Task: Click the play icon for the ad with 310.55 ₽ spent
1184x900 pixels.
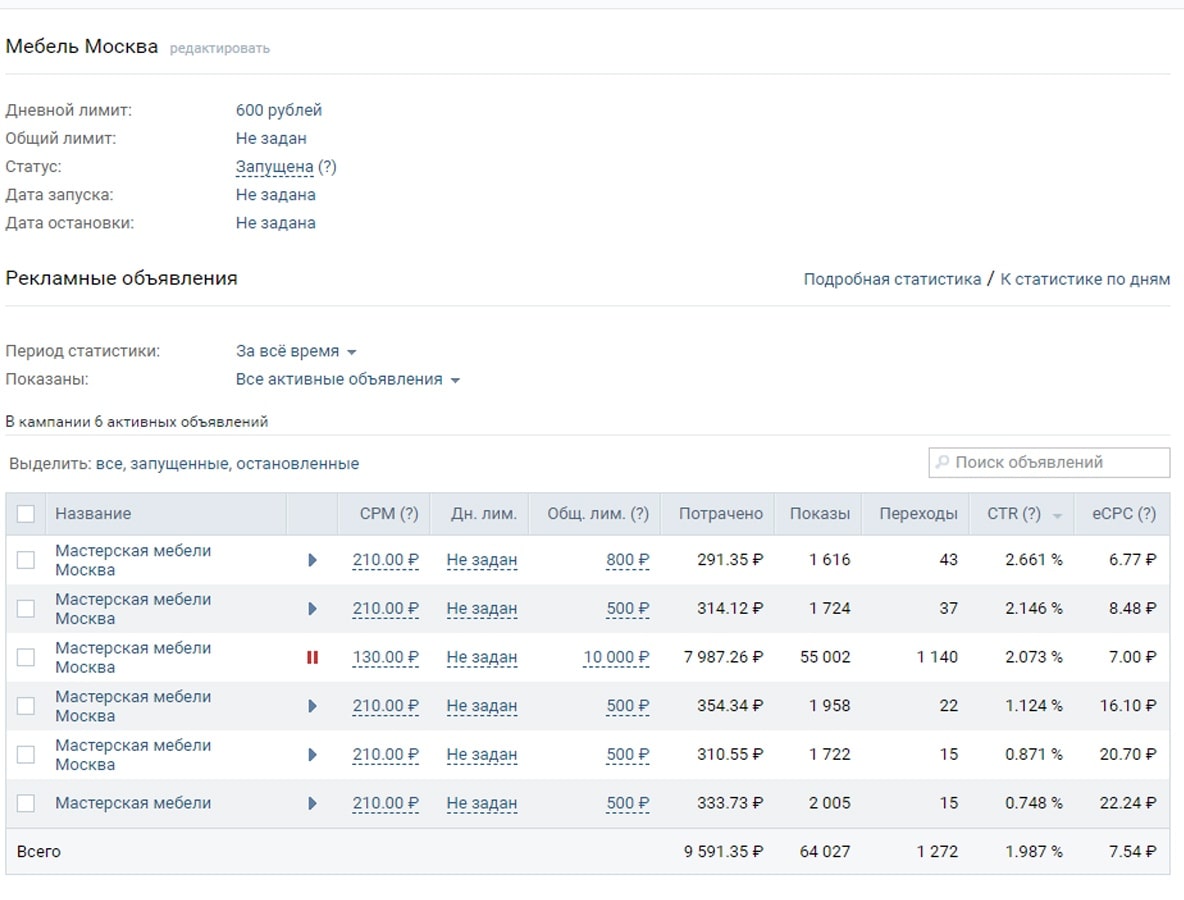Action: pyautogui.click(x=312, y=755)
